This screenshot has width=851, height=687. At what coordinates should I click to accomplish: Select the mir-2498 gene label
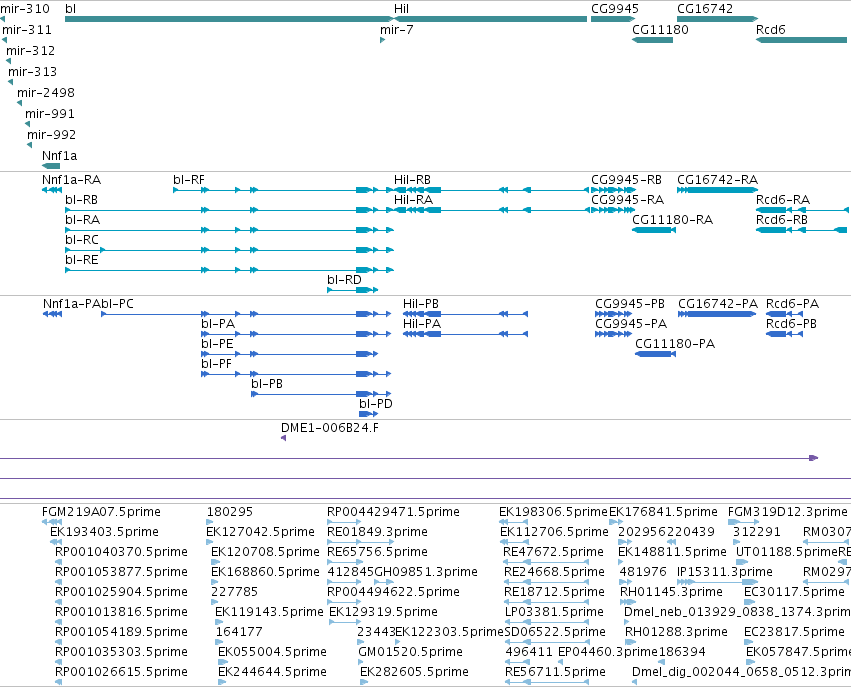(46, 93)
